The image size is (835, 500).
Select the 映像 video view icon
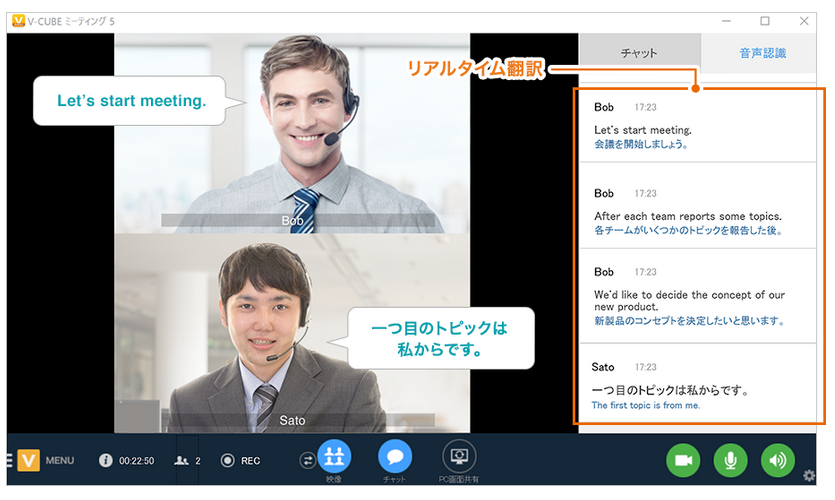[334, 457]
